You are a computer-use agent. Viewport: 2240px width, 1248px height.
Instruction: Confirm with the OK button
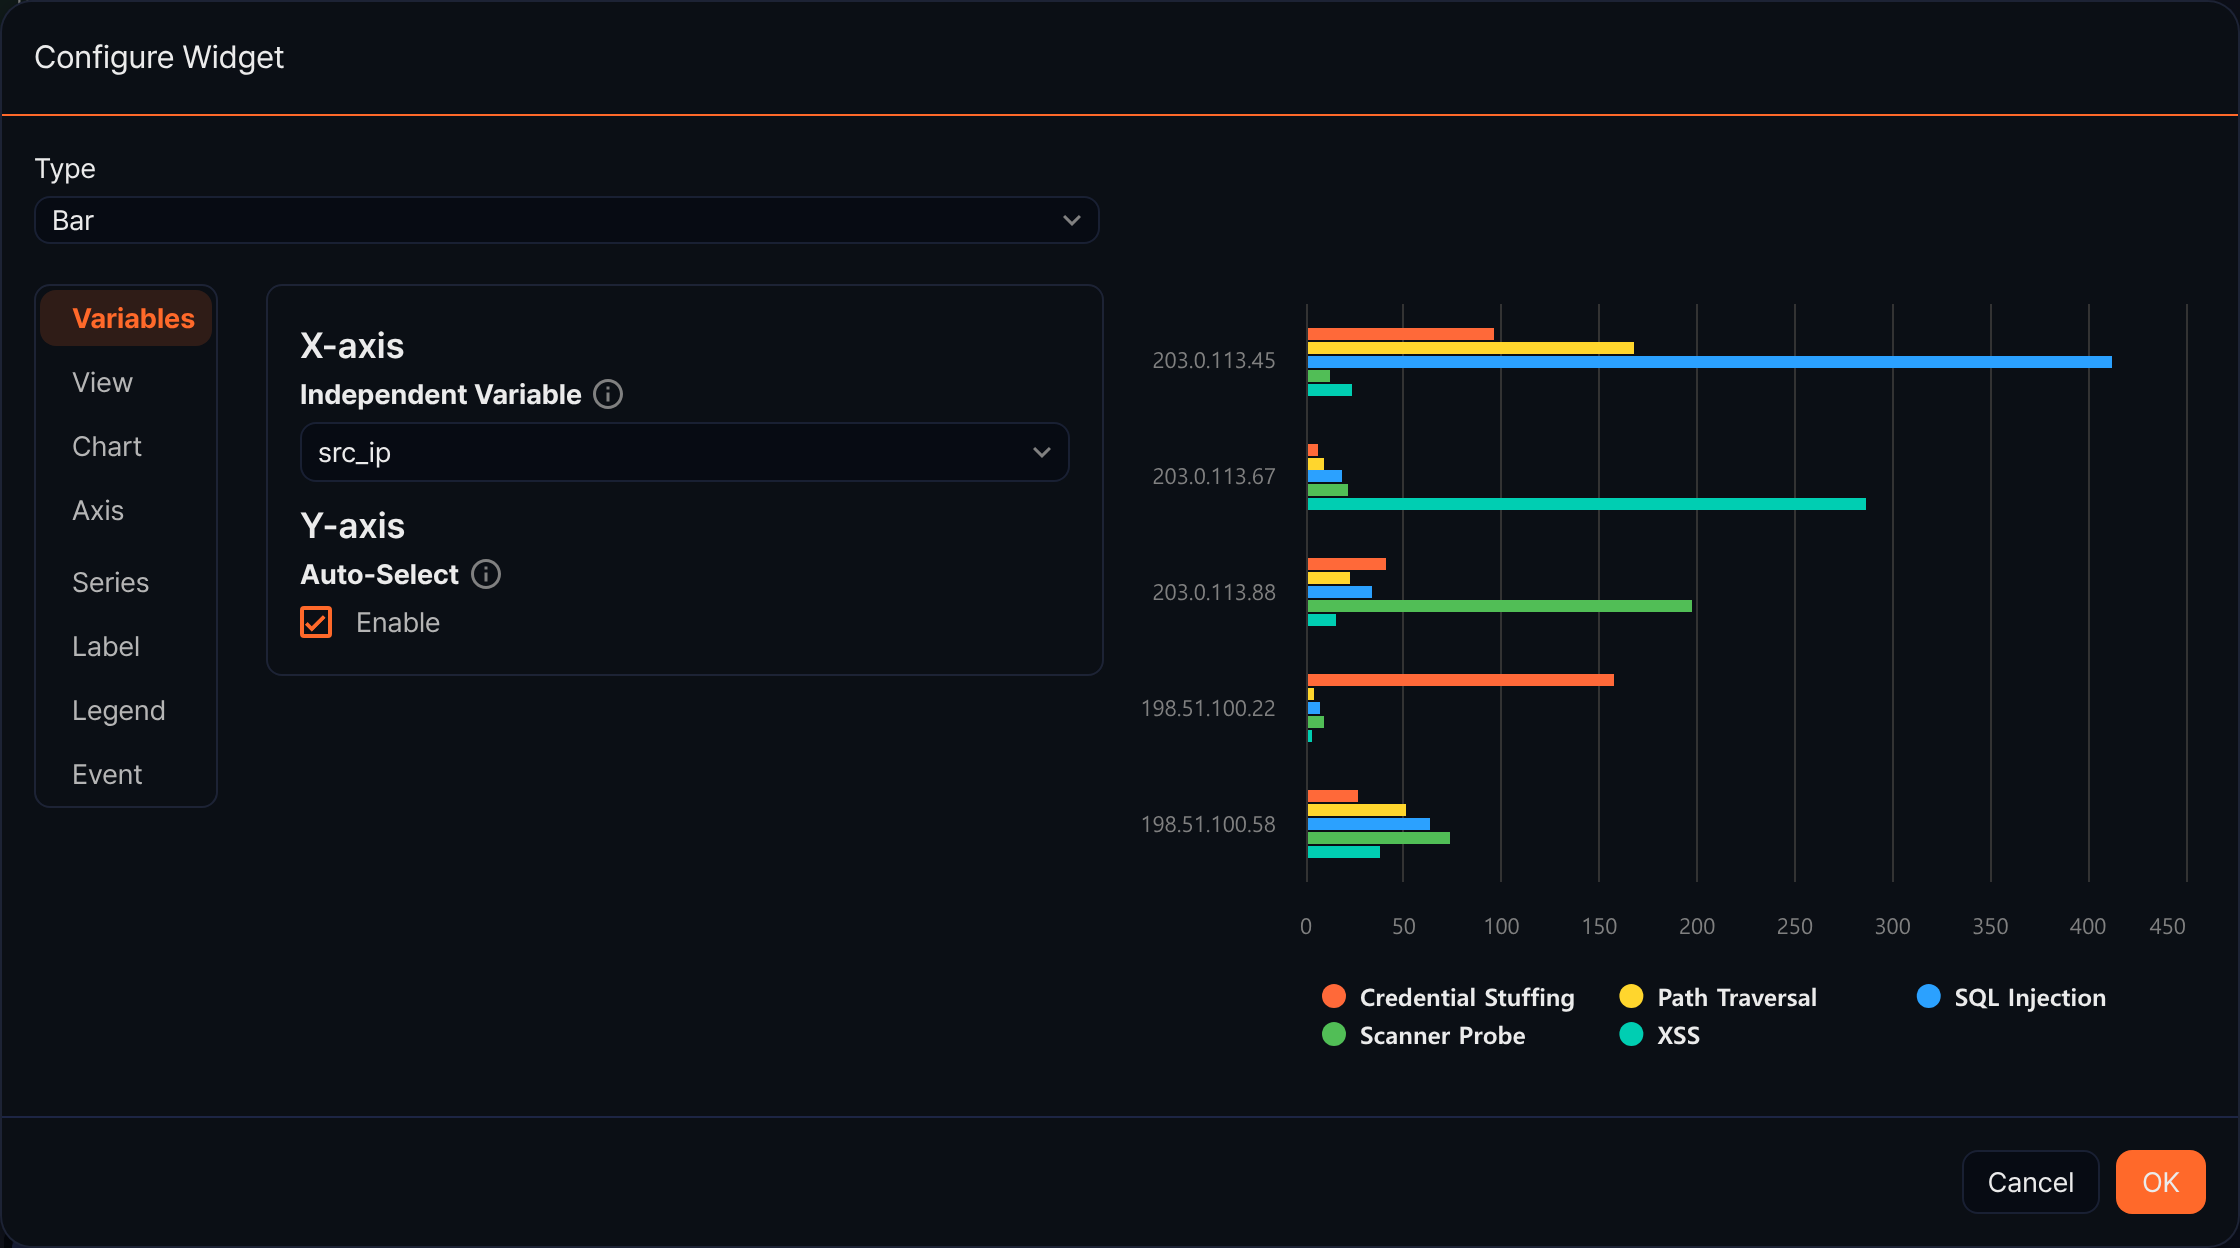[2160, 1182]
